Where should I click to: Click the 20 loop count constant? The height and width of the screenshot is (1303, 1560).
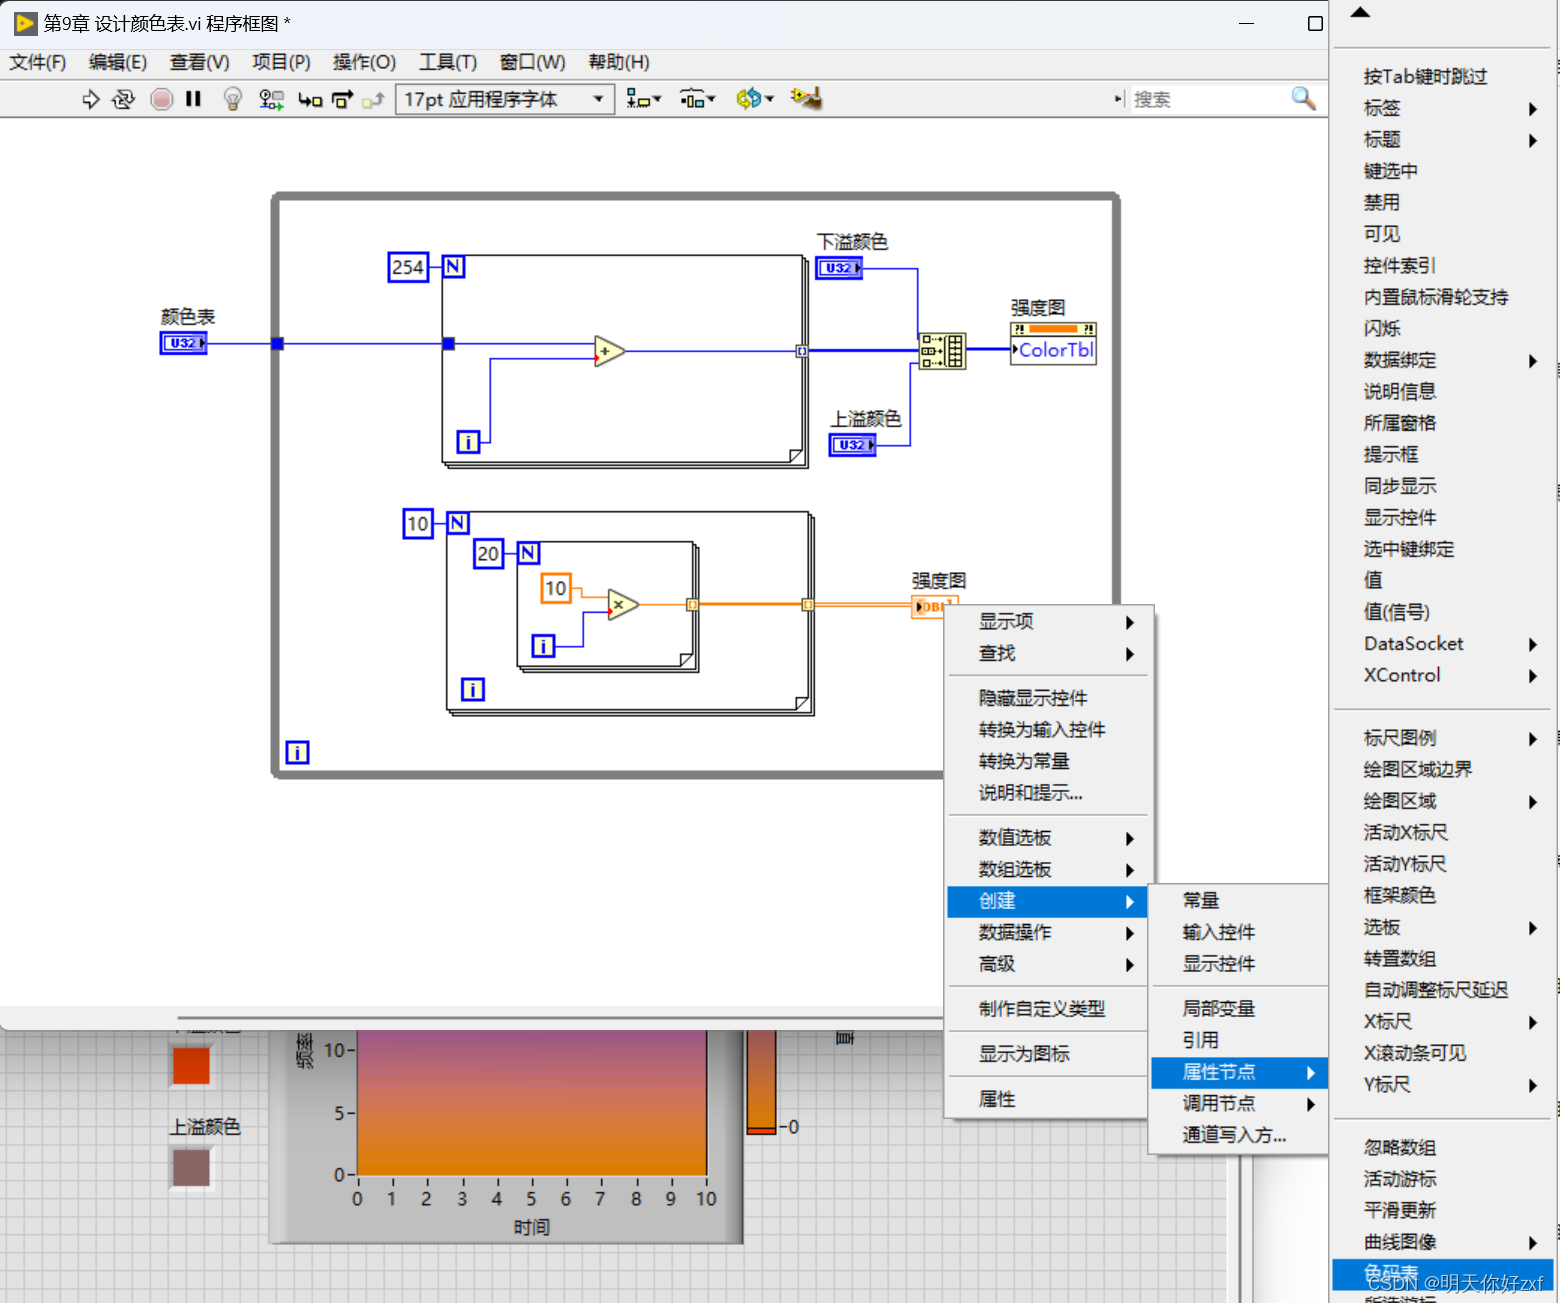click(487, 553)
